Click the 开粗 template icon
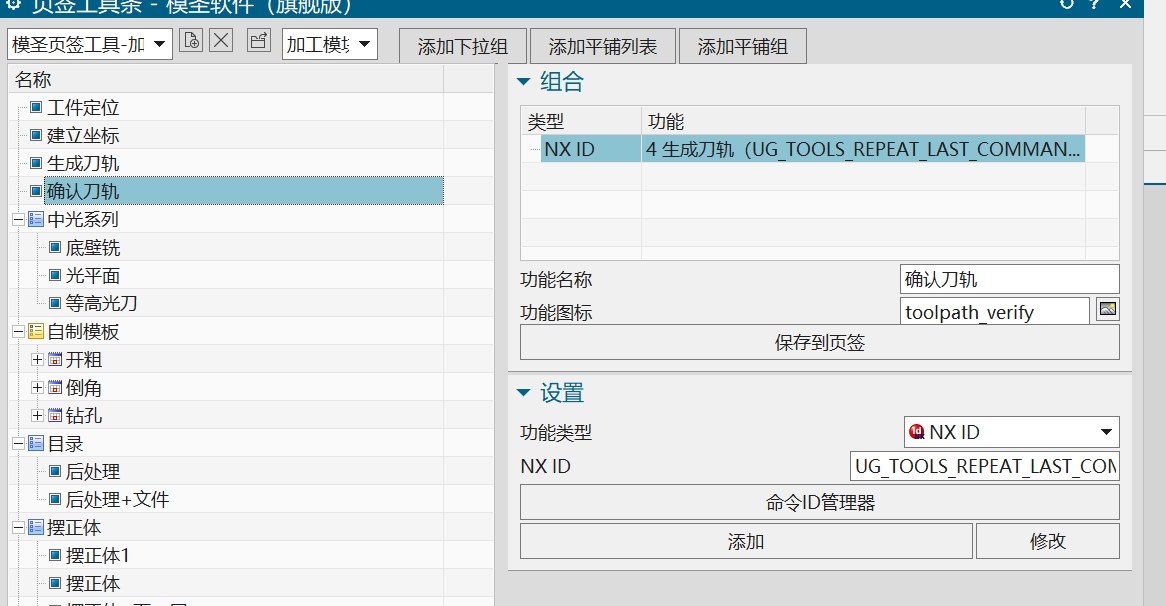1166x606 pixels. [x=55, y=360]
